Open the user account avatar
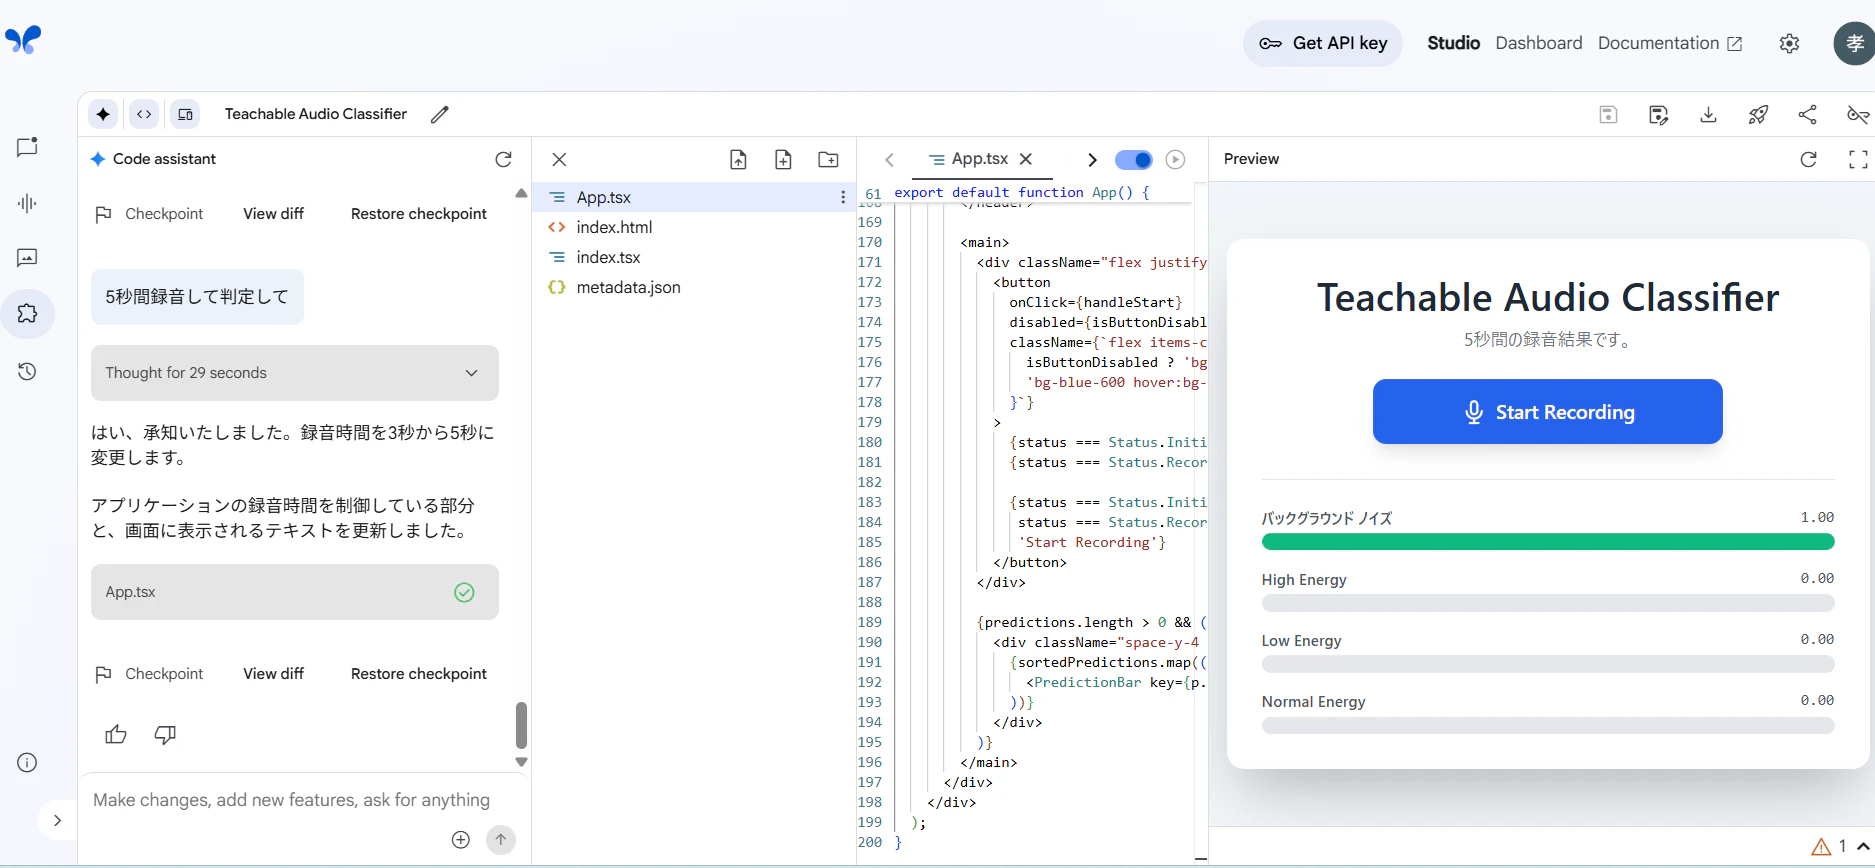 [1854, 44]
